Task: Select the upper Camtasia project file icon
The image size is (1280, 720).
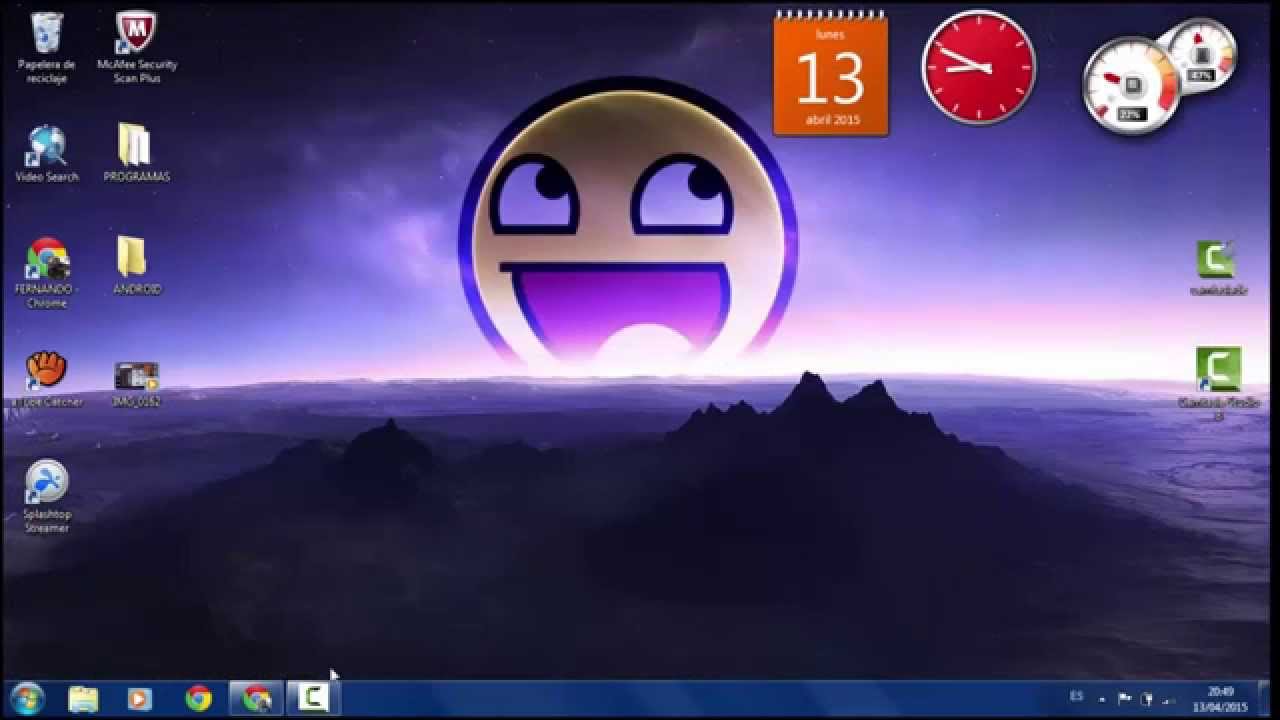Action: tap(1218, 268)
